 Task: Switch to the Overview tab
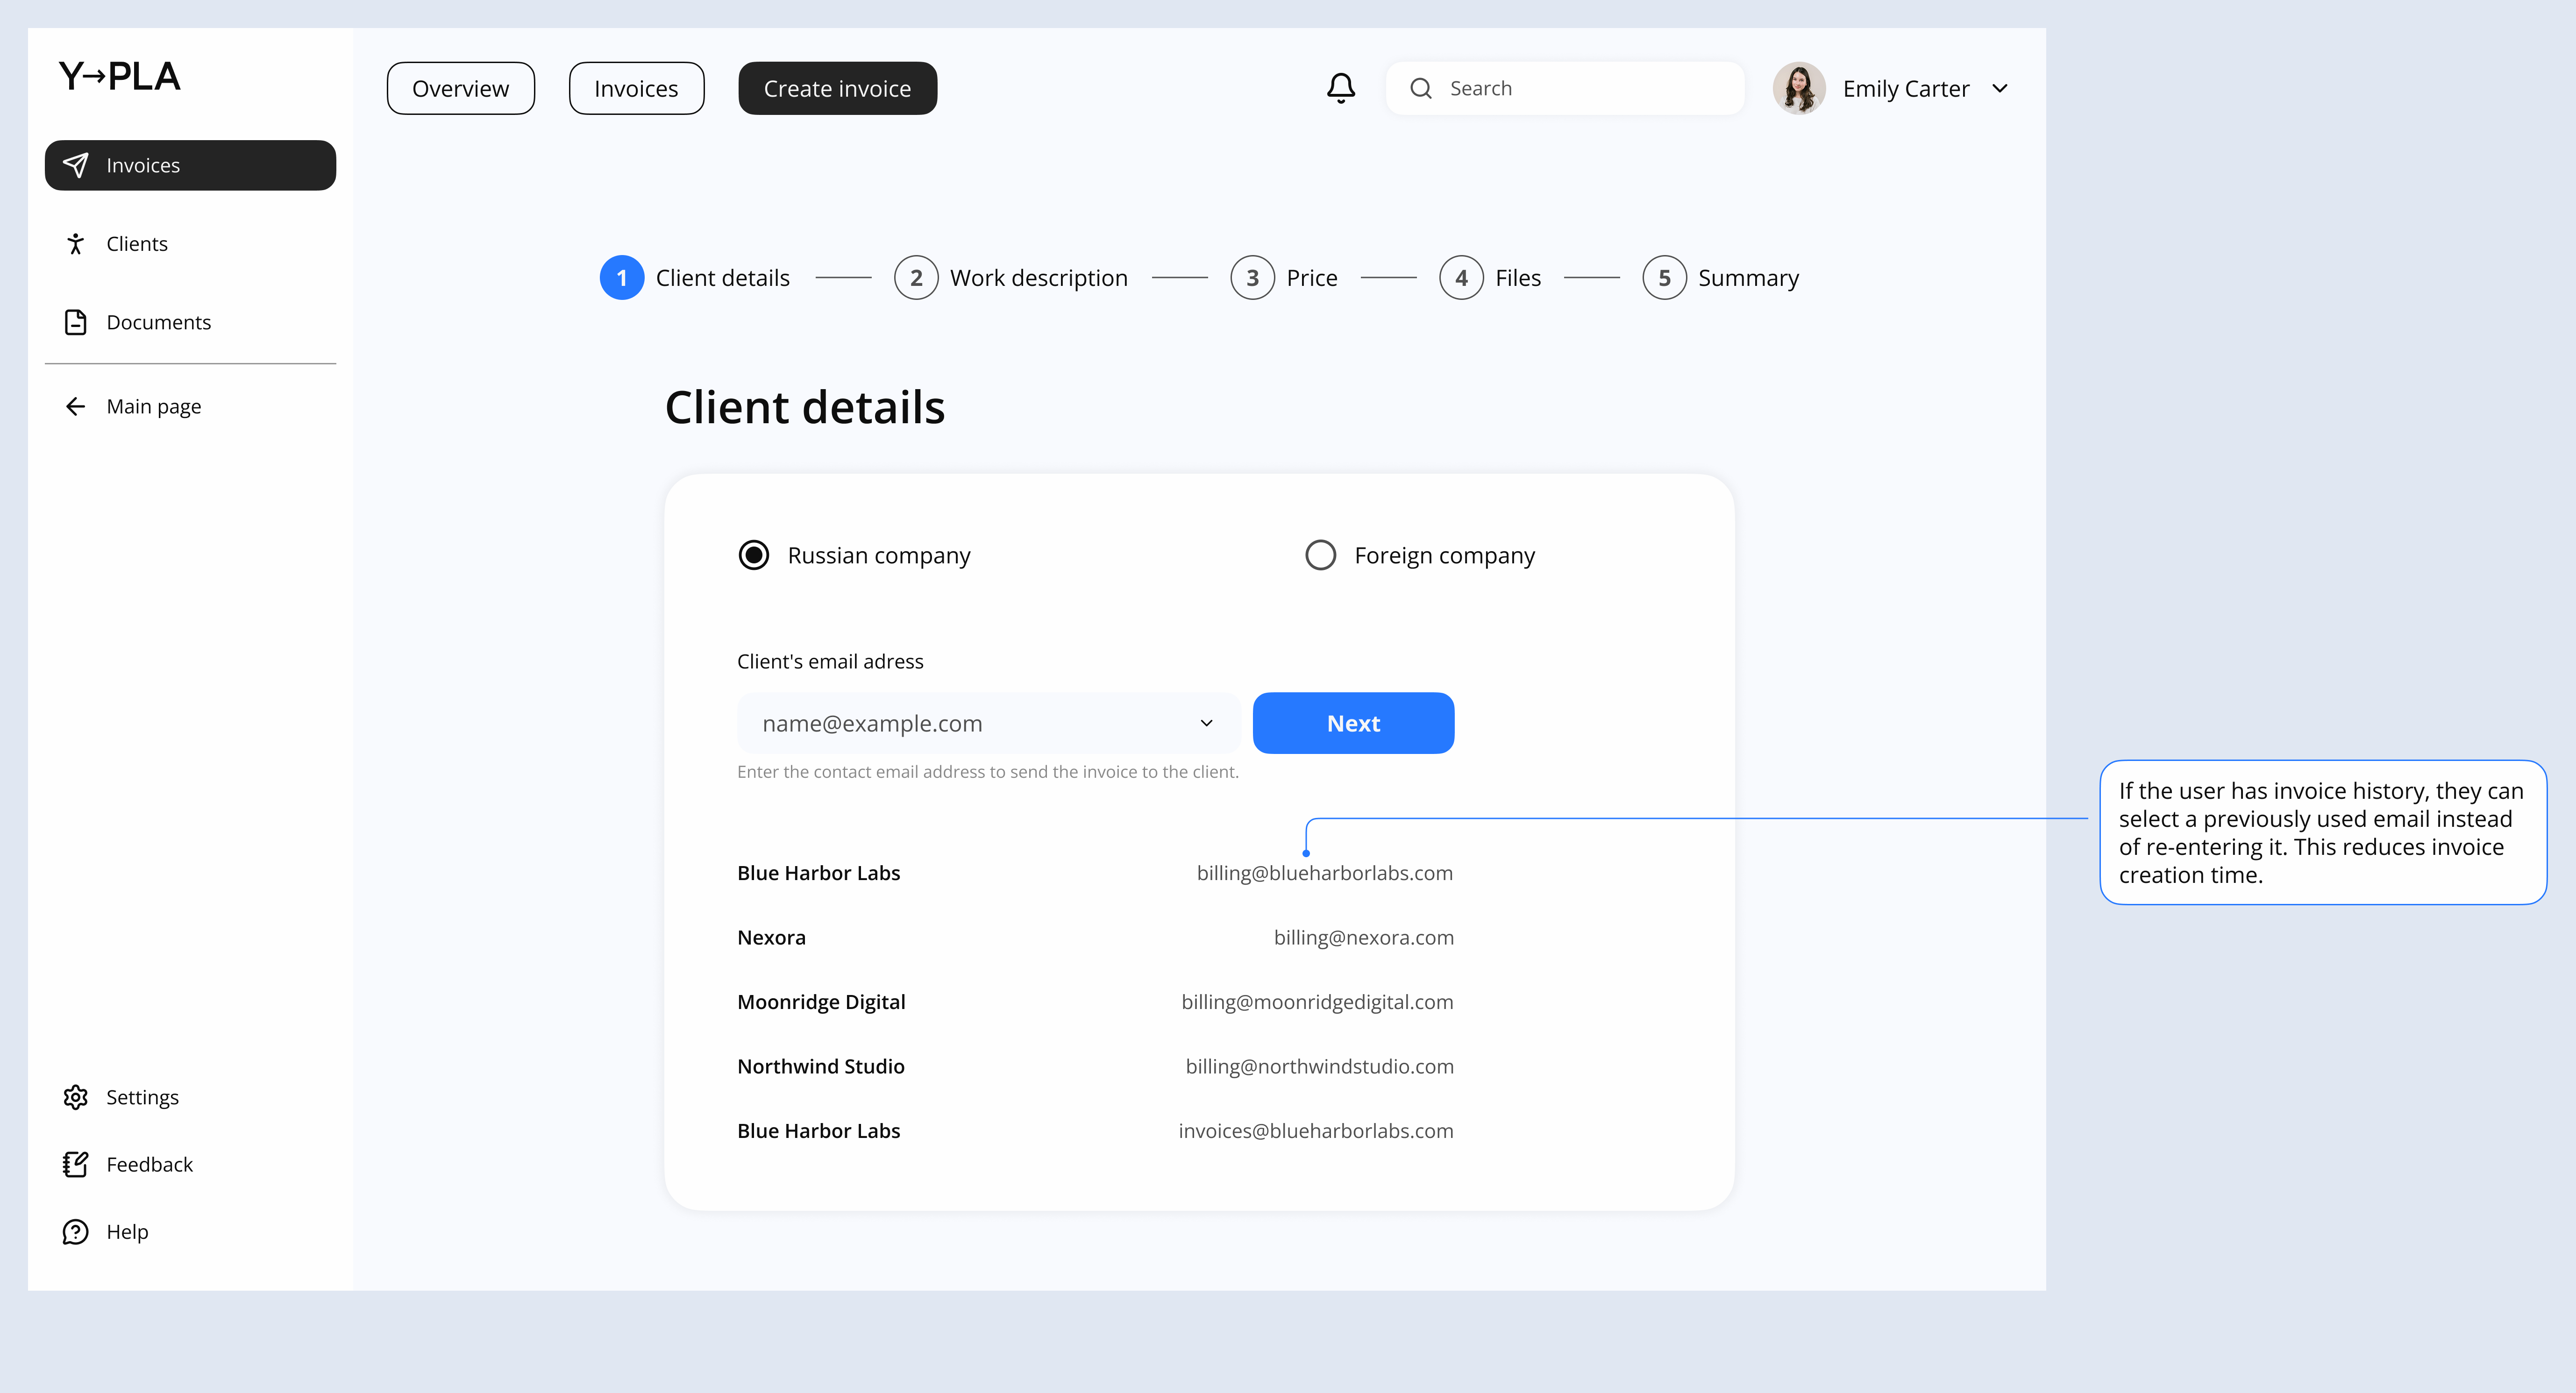tap(460, 88)
